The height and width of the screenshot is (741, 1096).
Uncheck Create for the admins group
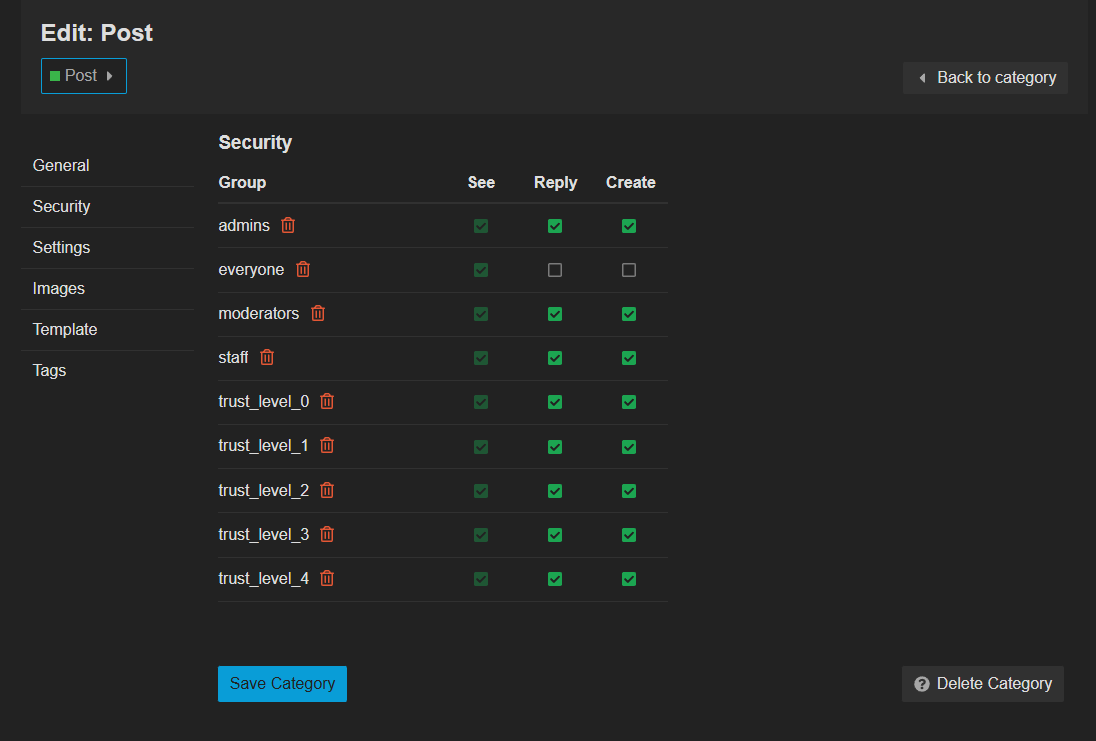629,226
